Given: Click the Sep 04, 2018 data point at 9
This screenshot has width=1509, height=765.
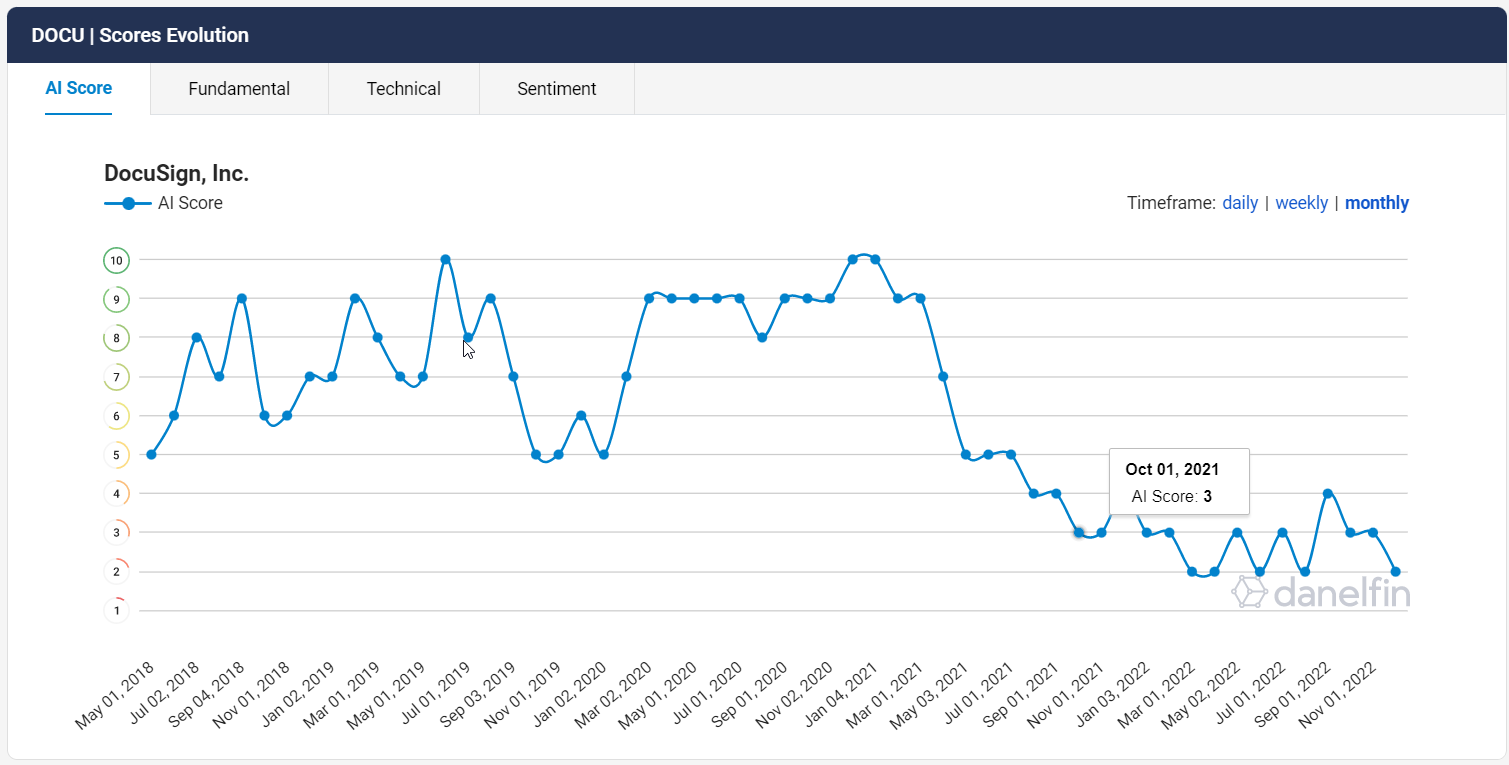Looking at the screenshot, I should [x=241, y=298].
